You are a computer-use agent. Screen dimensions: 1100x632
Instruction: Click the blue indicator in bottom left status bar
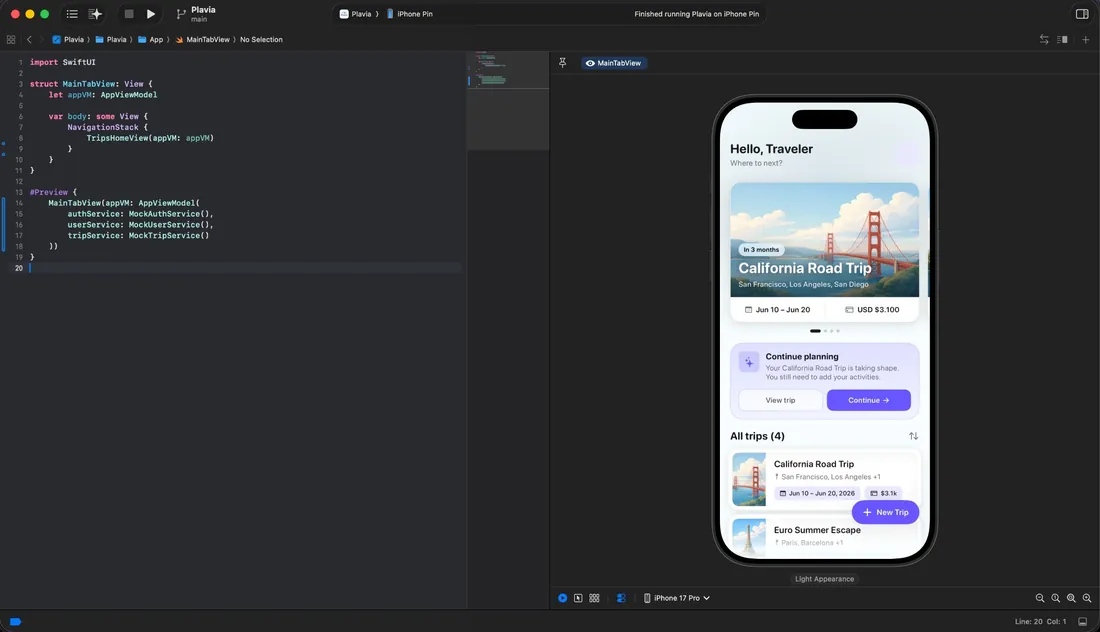tap(15, 621)
